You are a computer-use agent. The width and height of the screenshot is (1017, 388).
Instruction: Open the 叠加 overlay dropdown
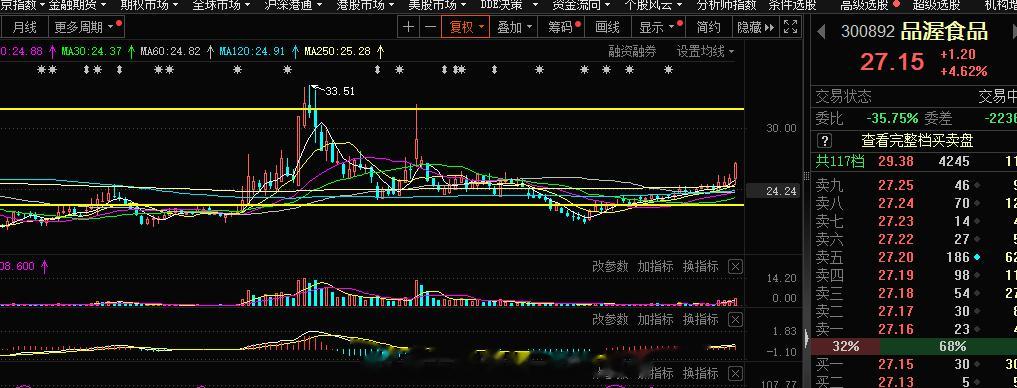point(515,27)
